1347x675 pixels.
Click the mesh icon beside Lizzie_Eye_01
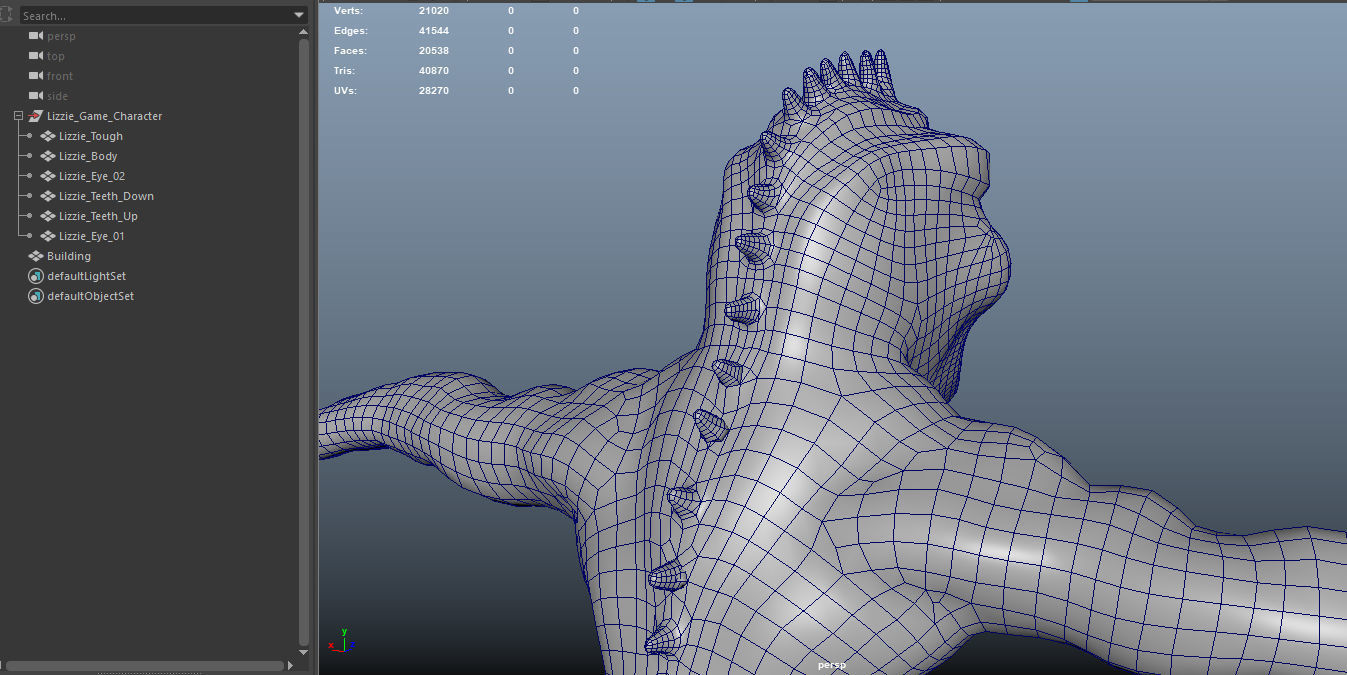(x=48, y=236)
